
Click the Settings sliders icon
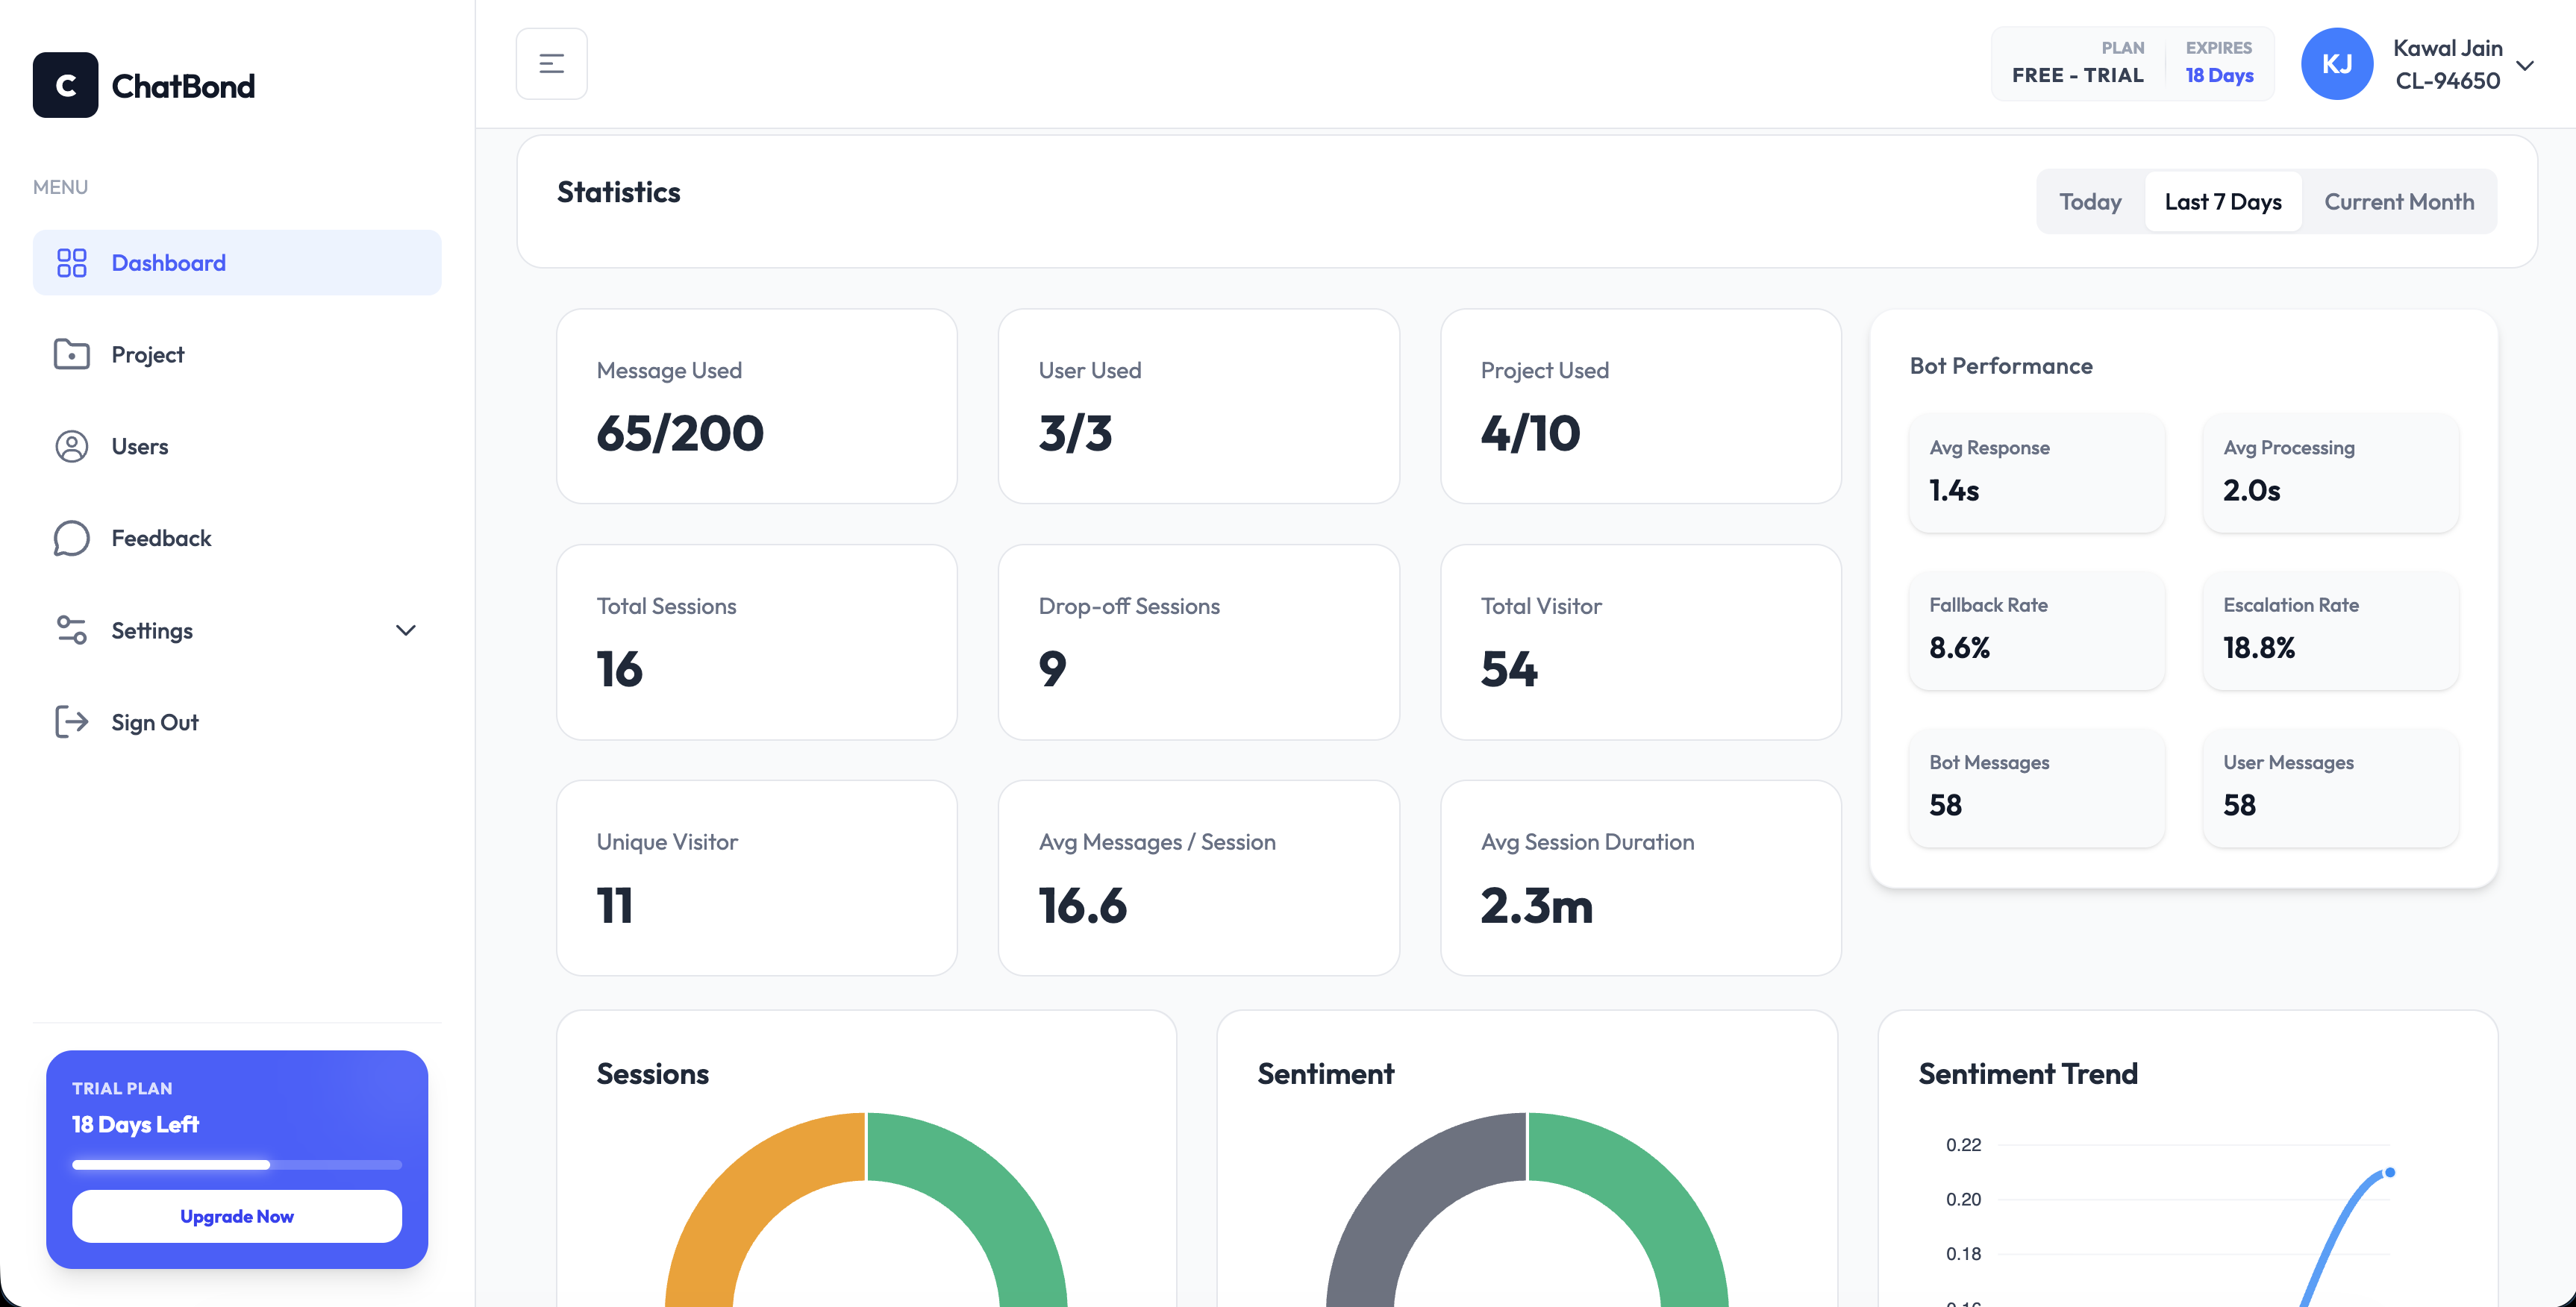[71, 630]
